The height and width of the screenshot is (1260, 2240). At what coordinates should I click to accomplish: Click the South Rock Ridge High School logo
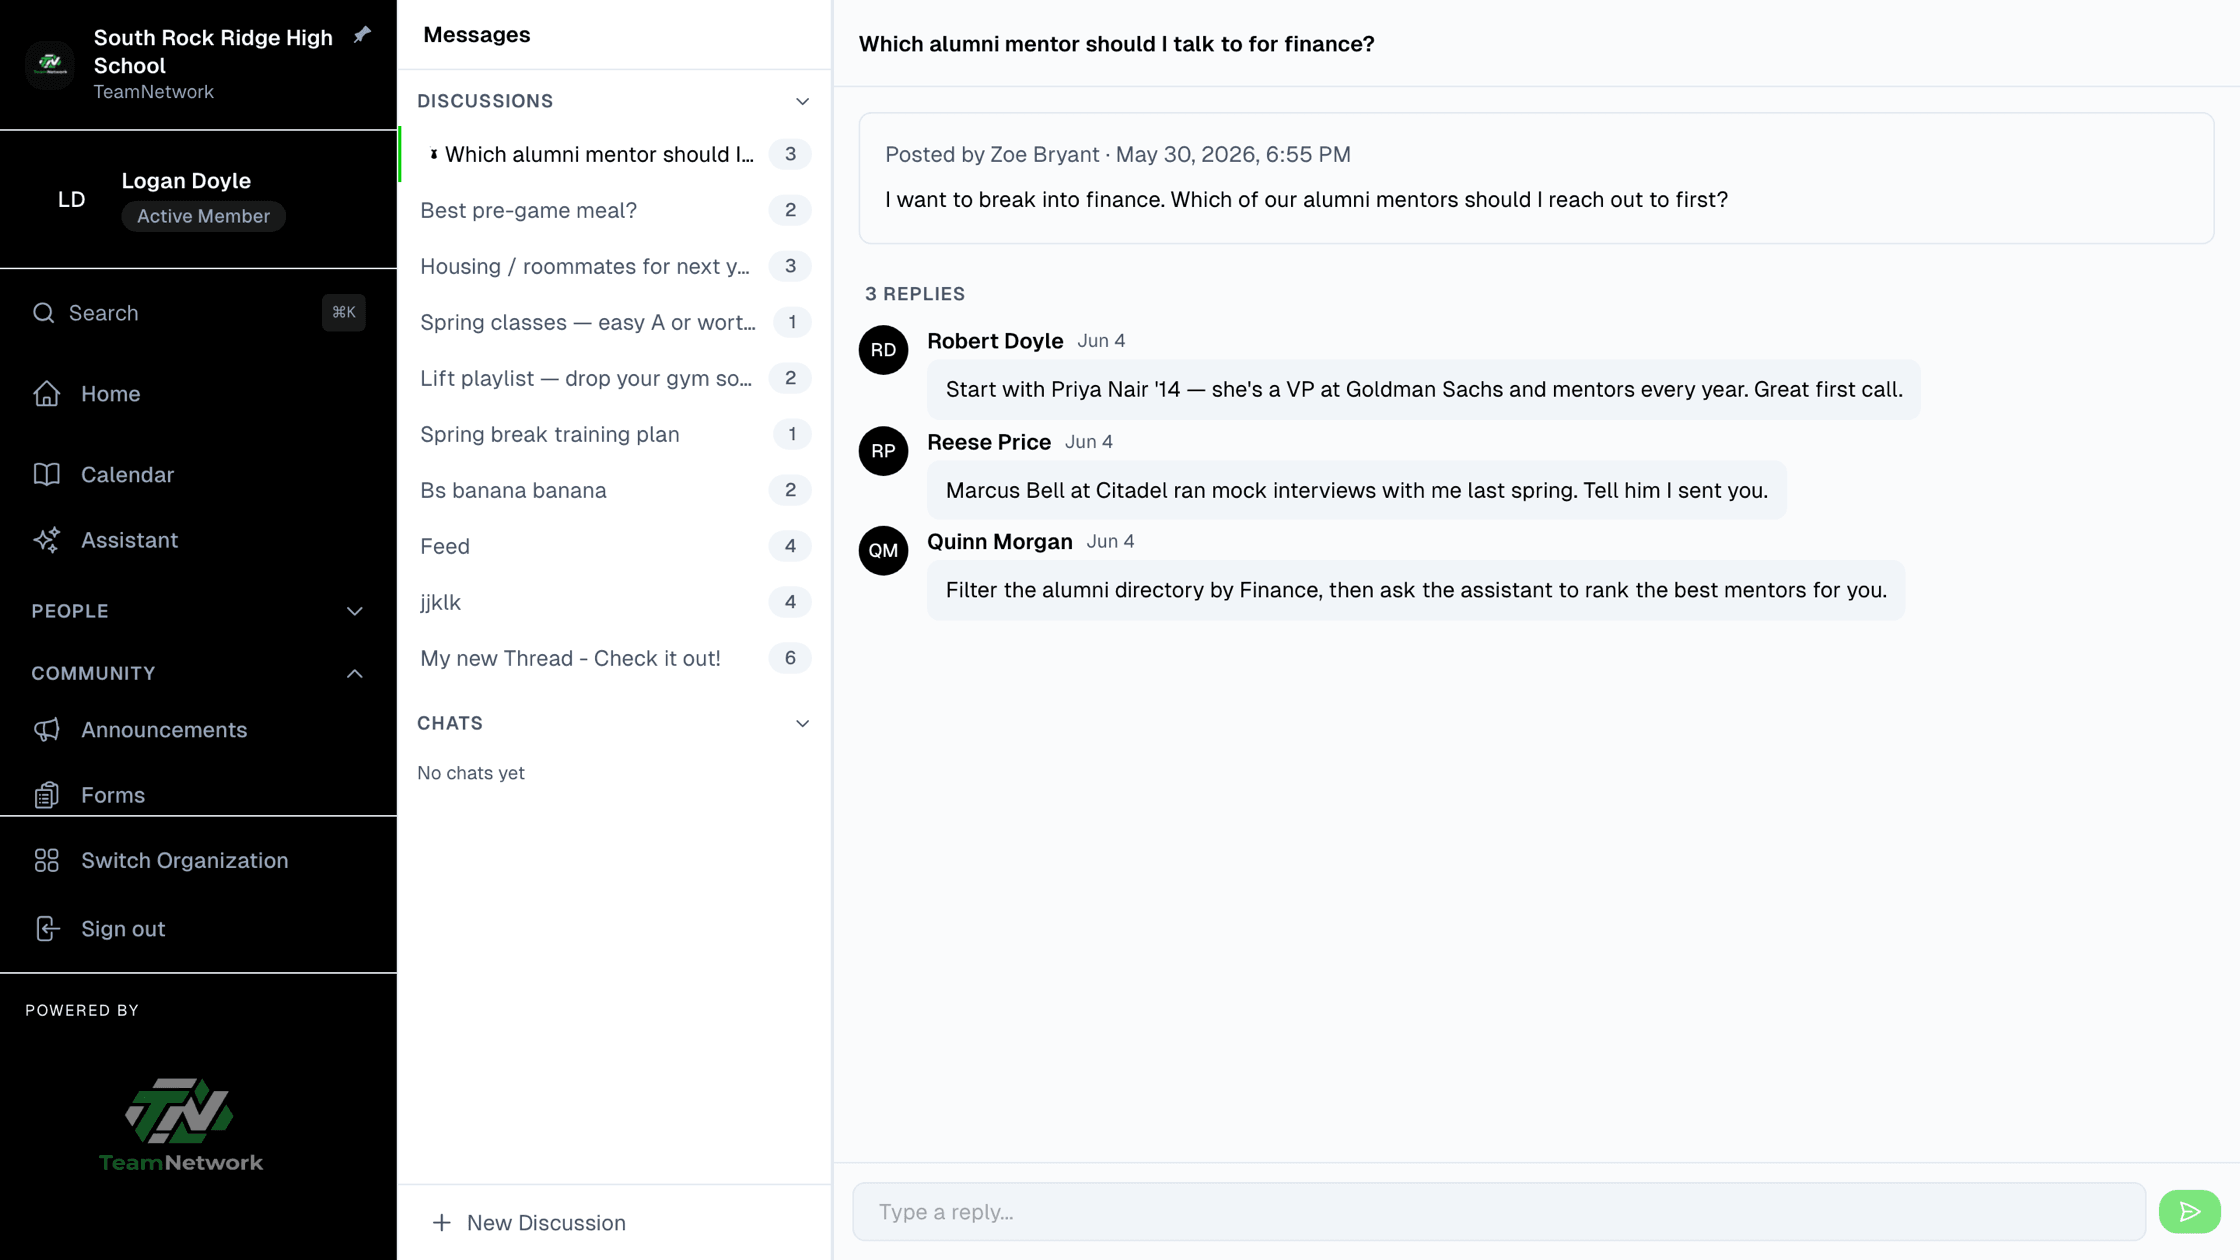pyautogui.click(x=50, y=65)
